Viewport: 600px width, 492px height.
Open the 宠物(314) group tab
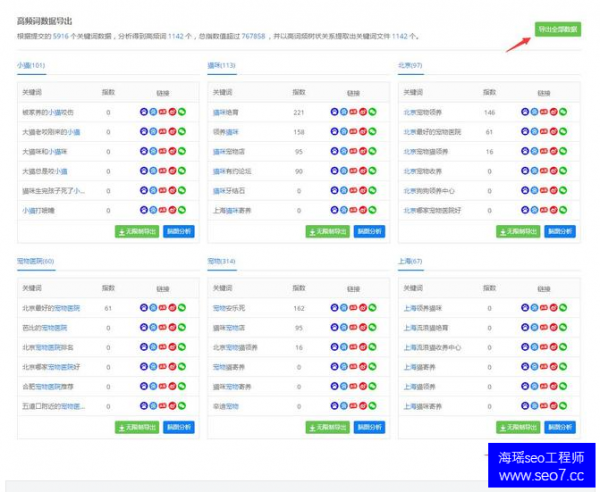pos(222,261)
